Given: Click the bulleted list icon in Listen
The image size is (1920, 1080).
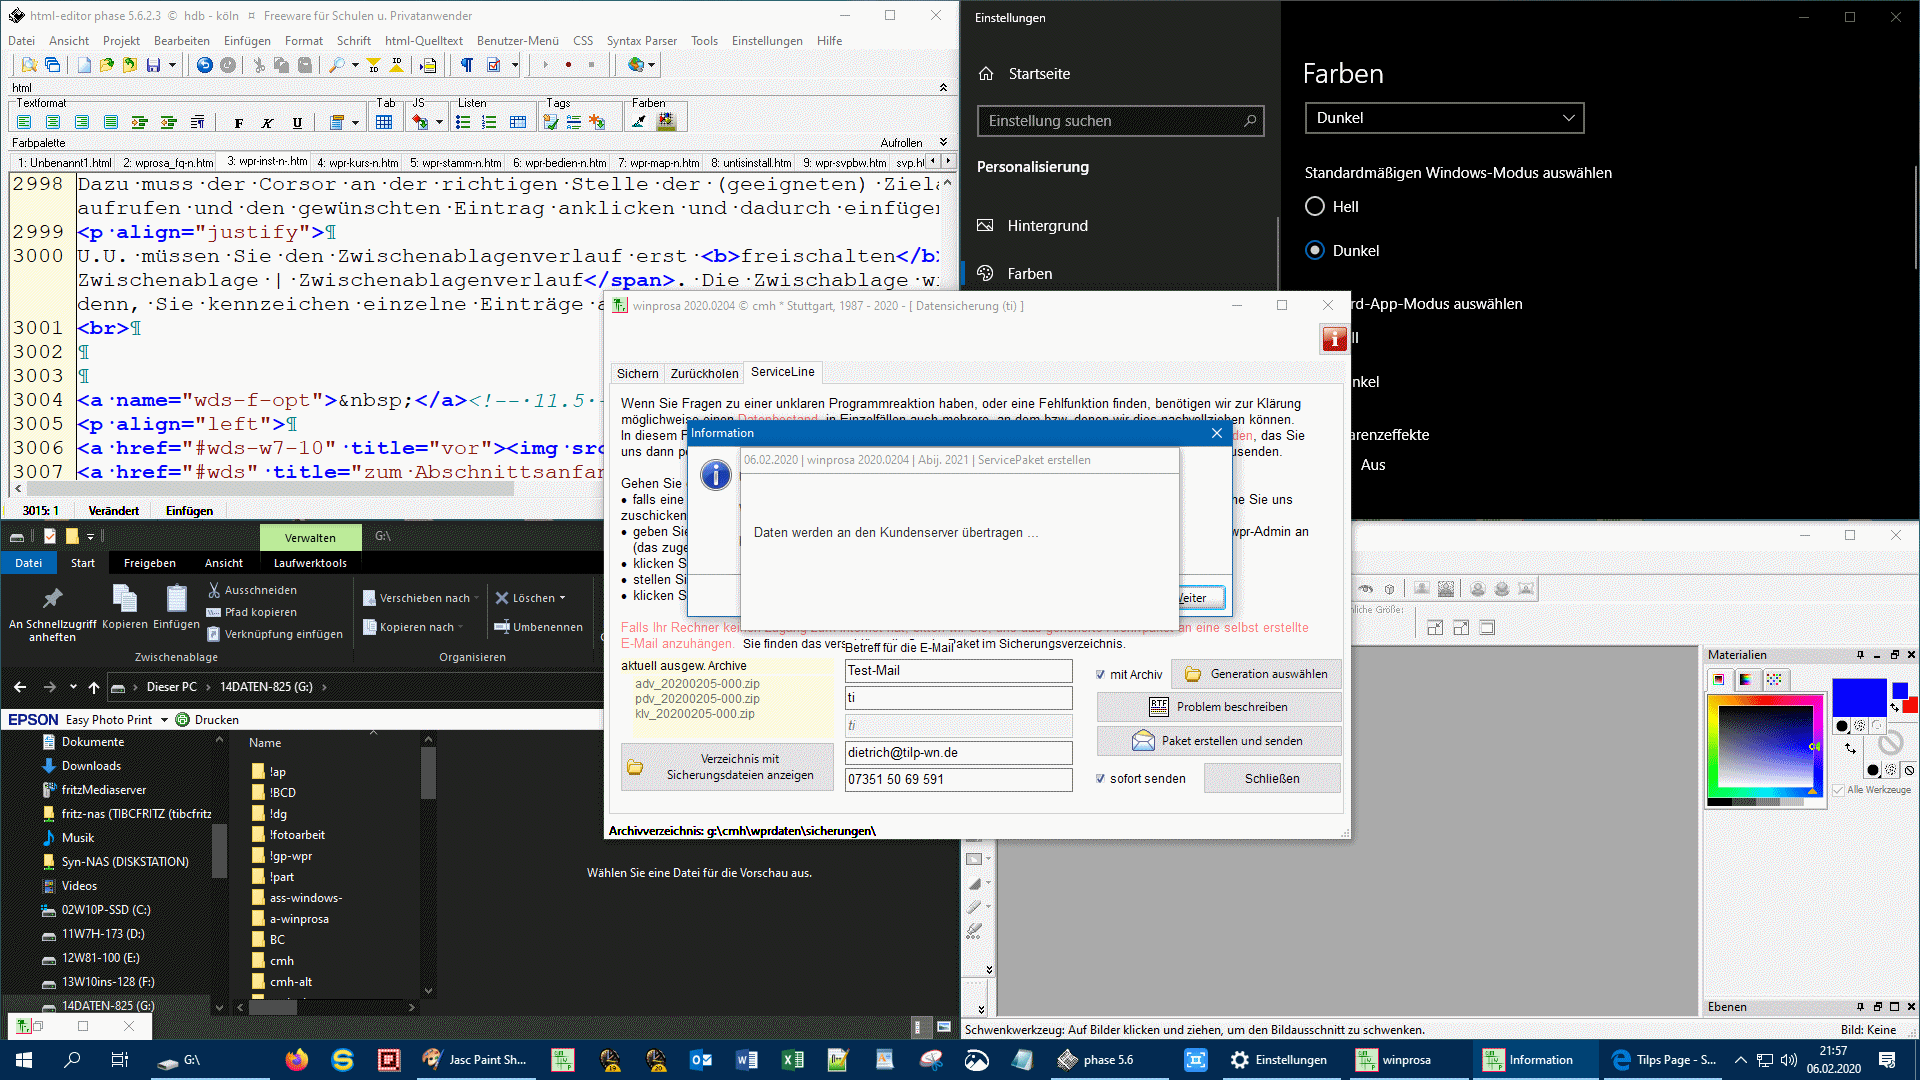Looking at the screenshot, I should click(x=462, y=122).
